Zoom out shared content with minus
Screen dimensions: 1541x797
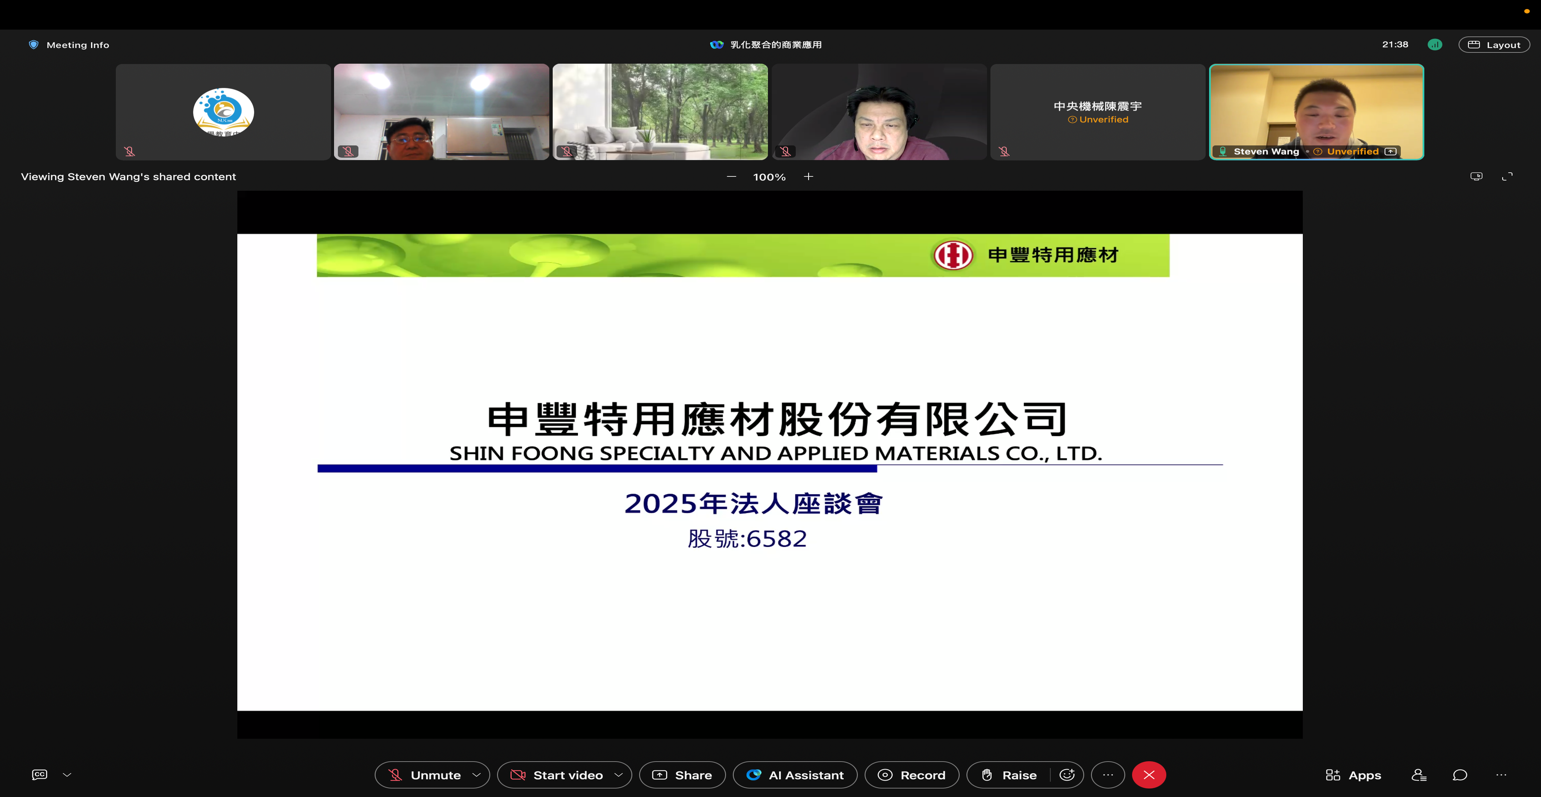(x=731, y=177)
